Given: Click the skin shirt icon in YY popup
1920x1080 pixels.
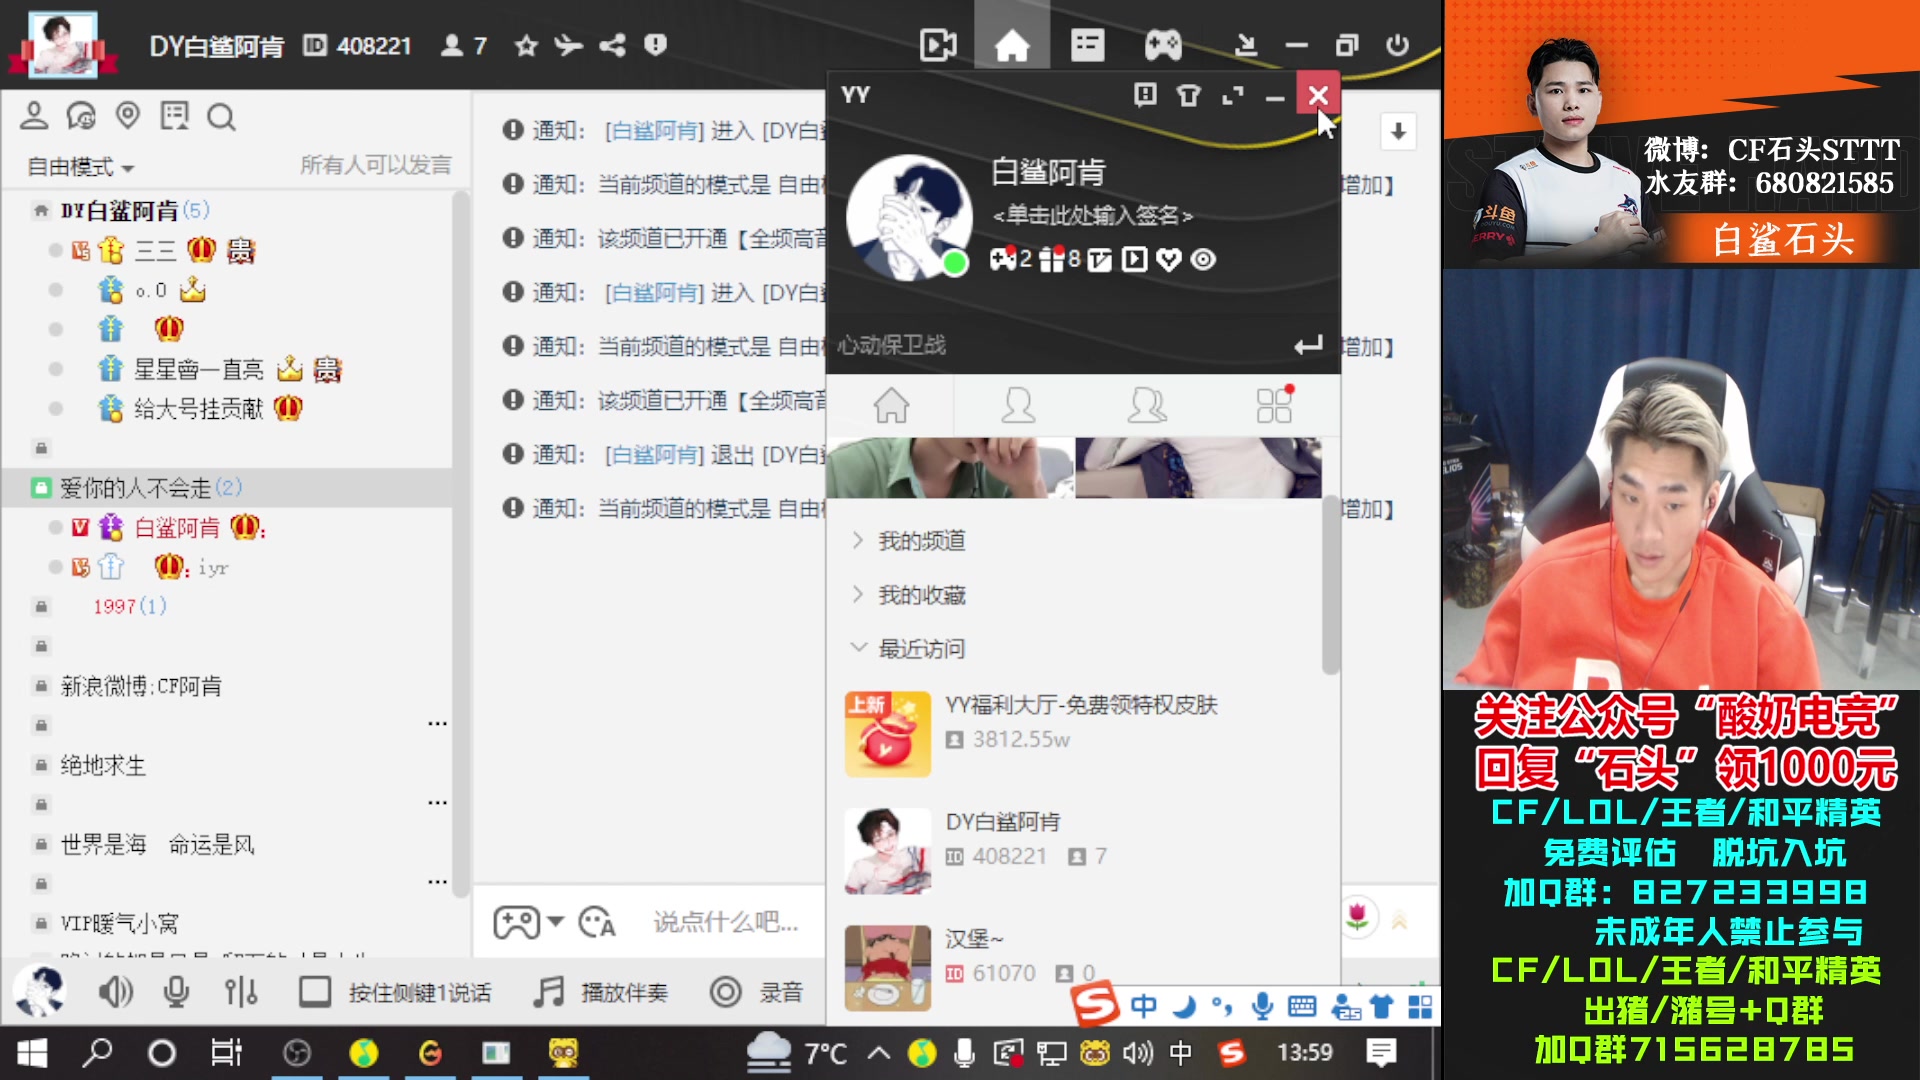Looking at the screenshot, I should coord(1188,95).
